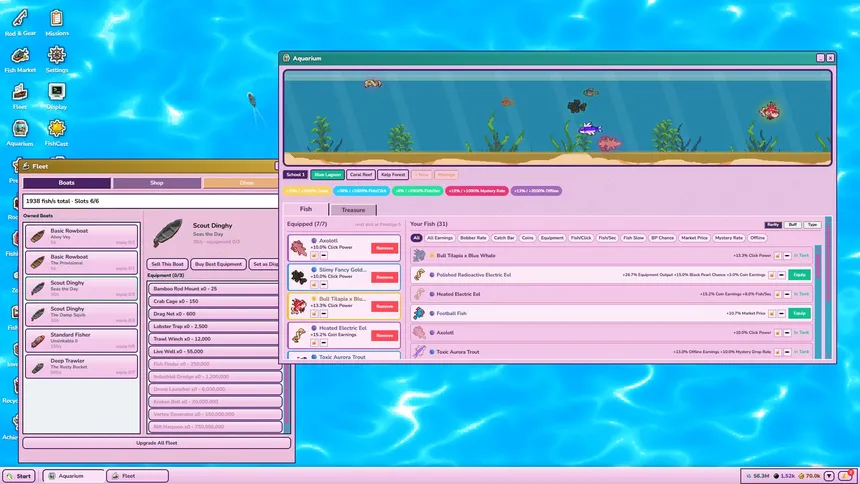Open the Aquarium desktop icon
The width and height of the screenshot is (860, 484).
point(20,133)
